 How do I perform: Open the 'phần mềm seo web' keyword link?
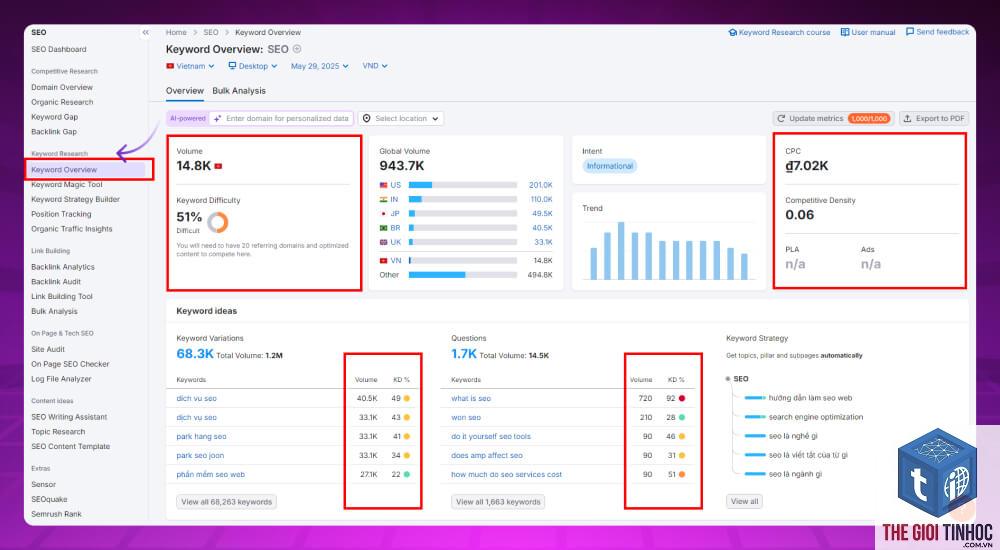pyautogui.click(x=210, y=475)
